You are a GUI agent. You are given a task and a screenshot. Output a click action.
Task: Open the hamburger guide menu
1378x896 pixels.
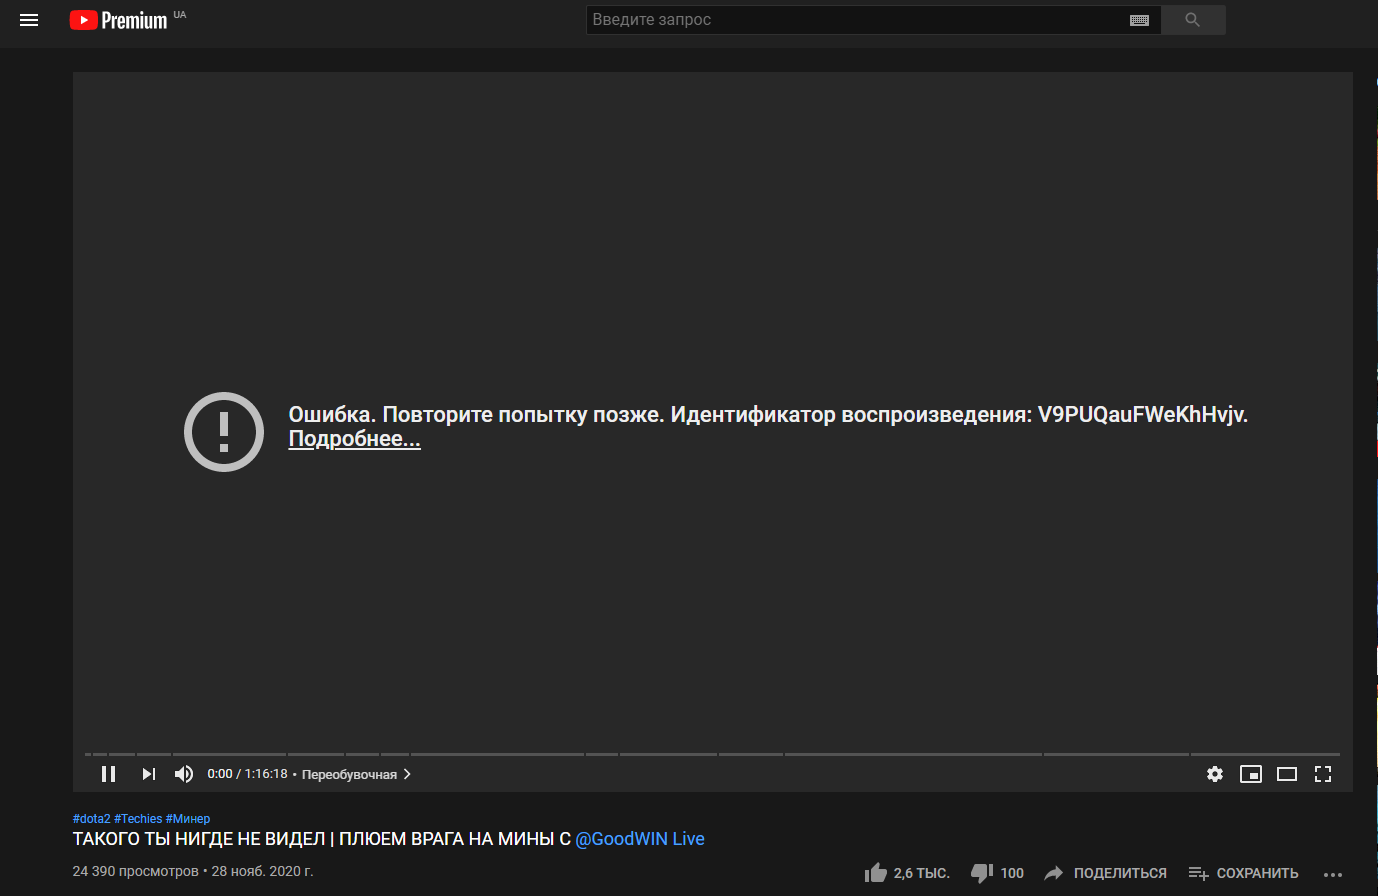click(x=29, y=20)
